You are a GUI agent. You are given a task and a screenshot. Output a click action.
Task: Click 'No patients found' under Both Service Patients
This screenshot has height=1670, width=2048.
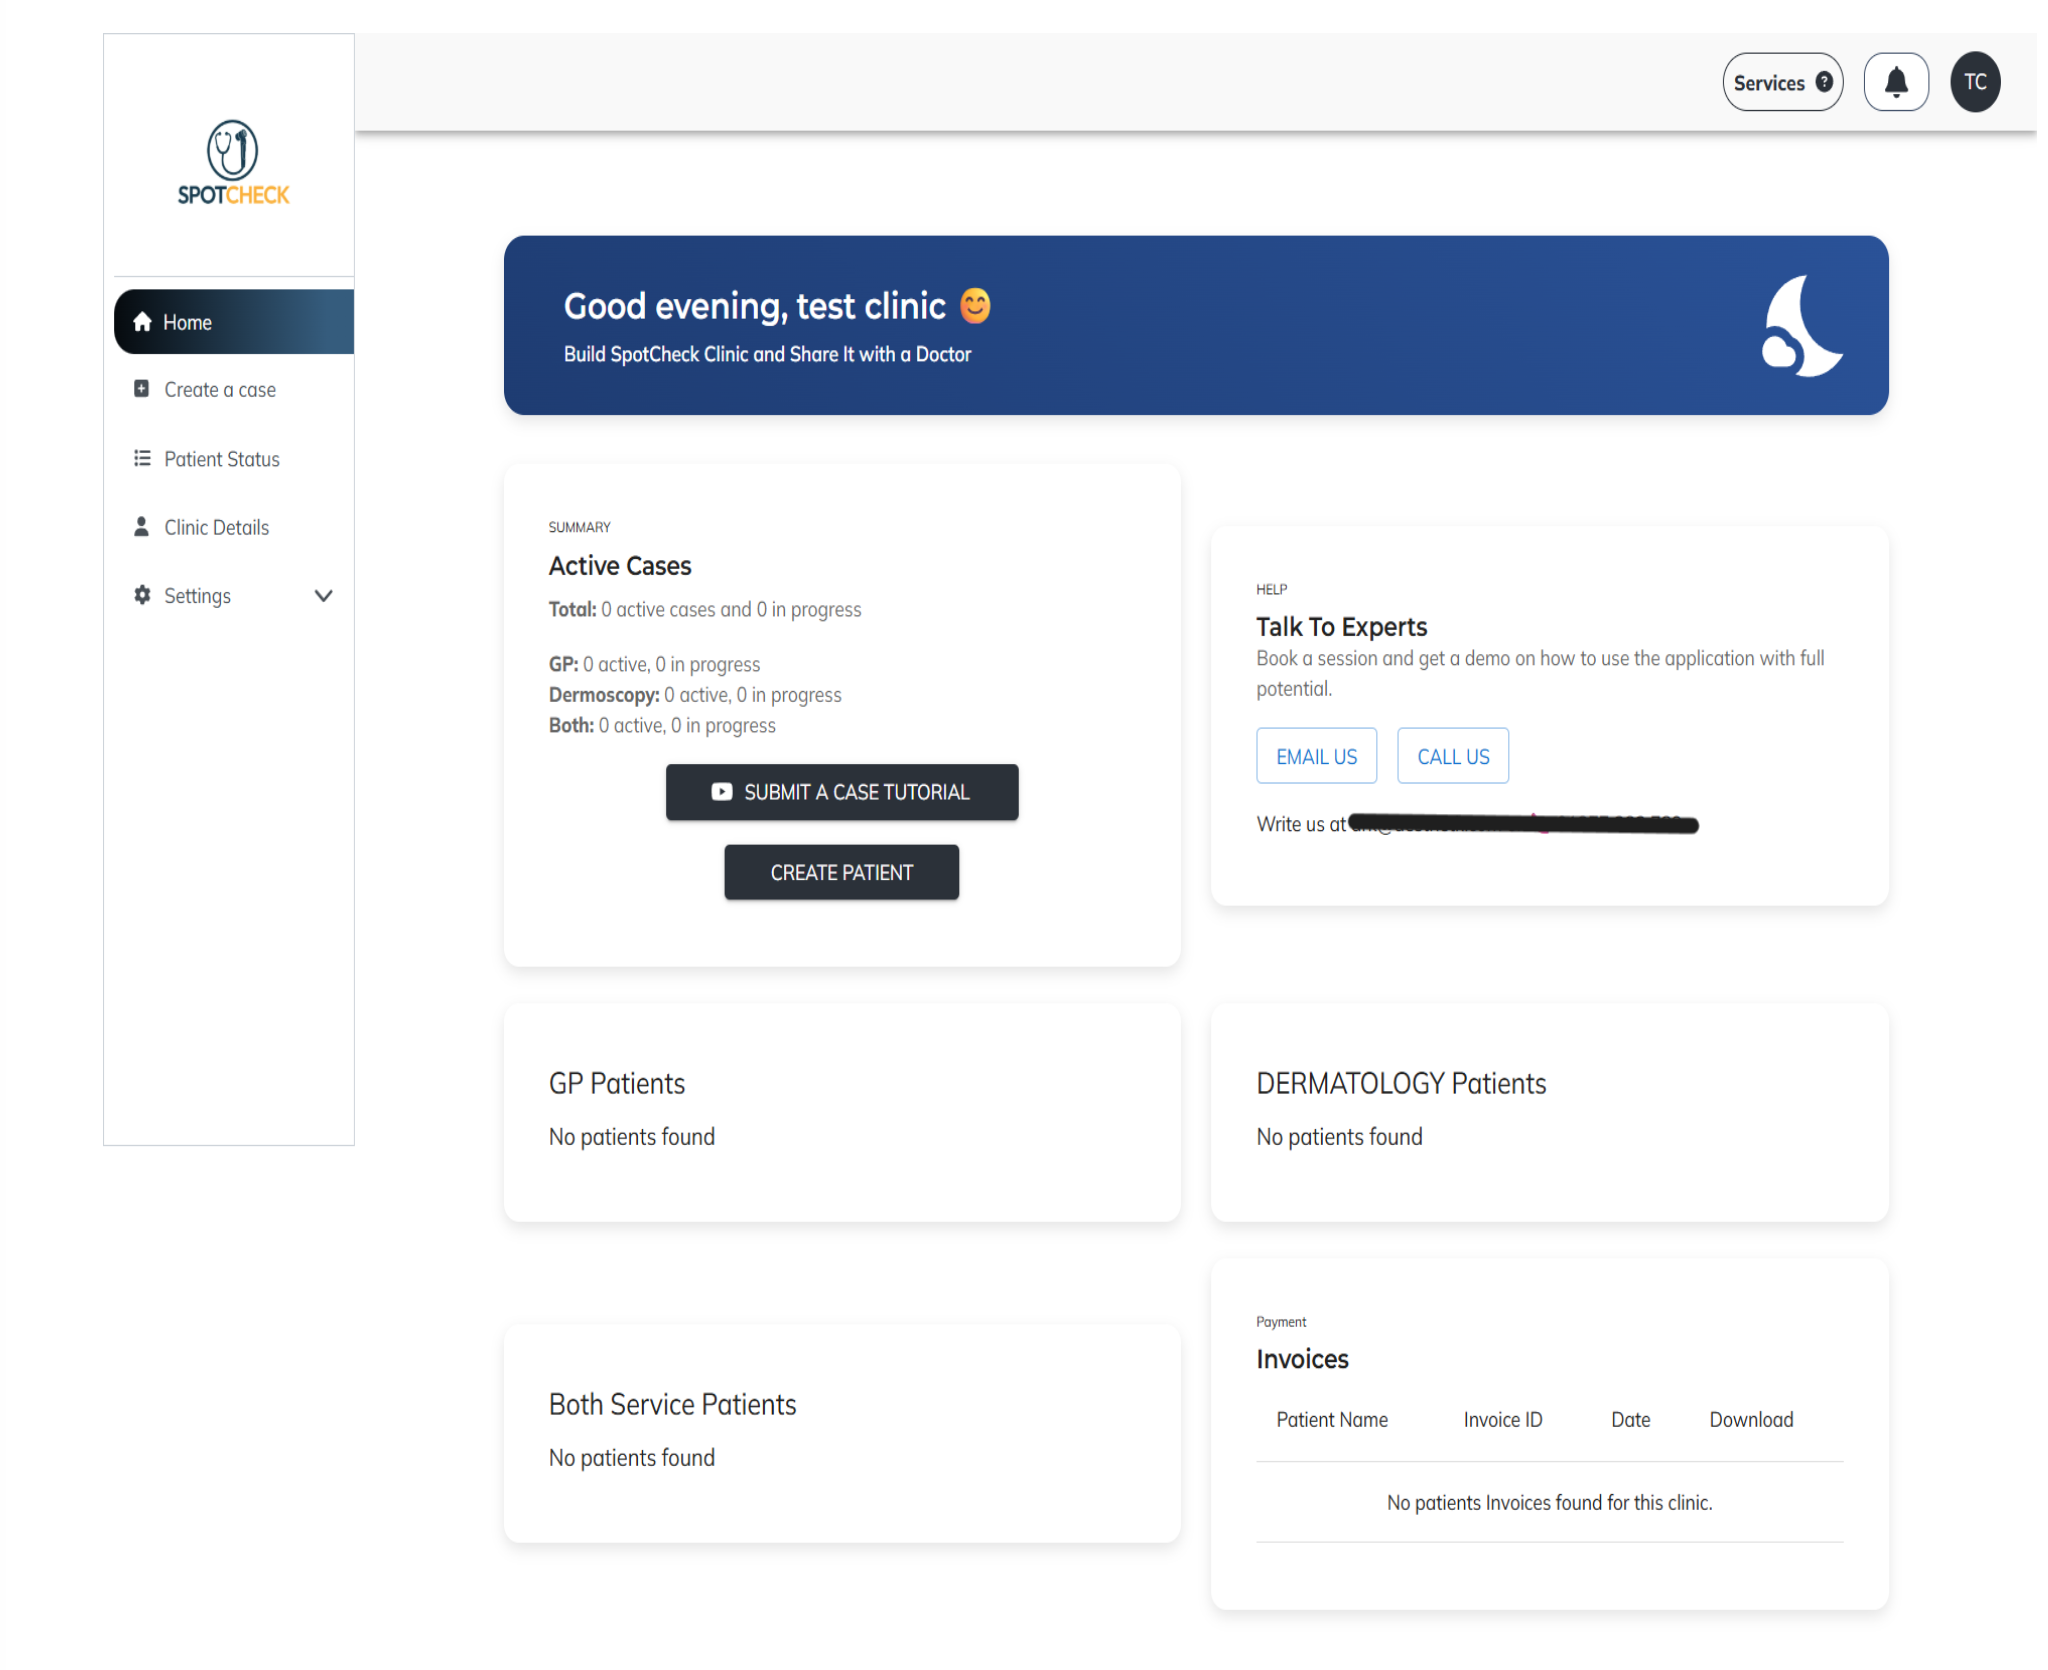[x=632, y=1458]
